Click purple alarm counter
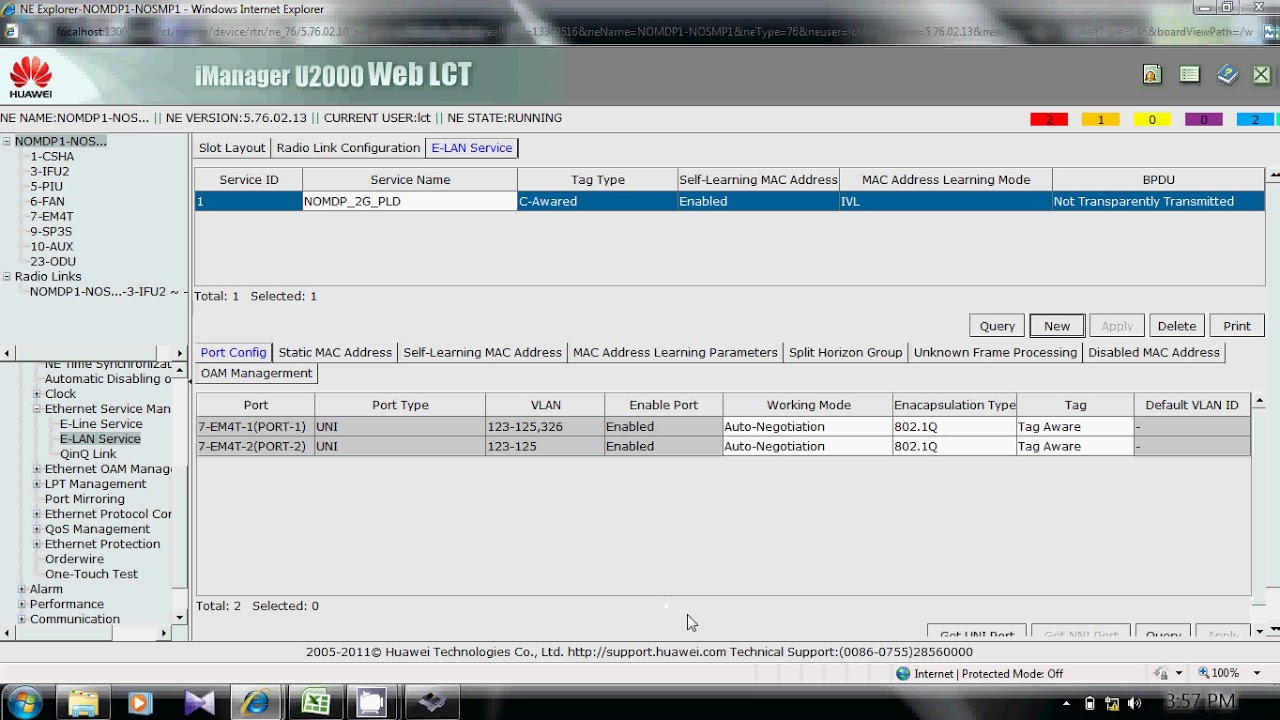1280x720 pixels. click(x=1204, y=119)
